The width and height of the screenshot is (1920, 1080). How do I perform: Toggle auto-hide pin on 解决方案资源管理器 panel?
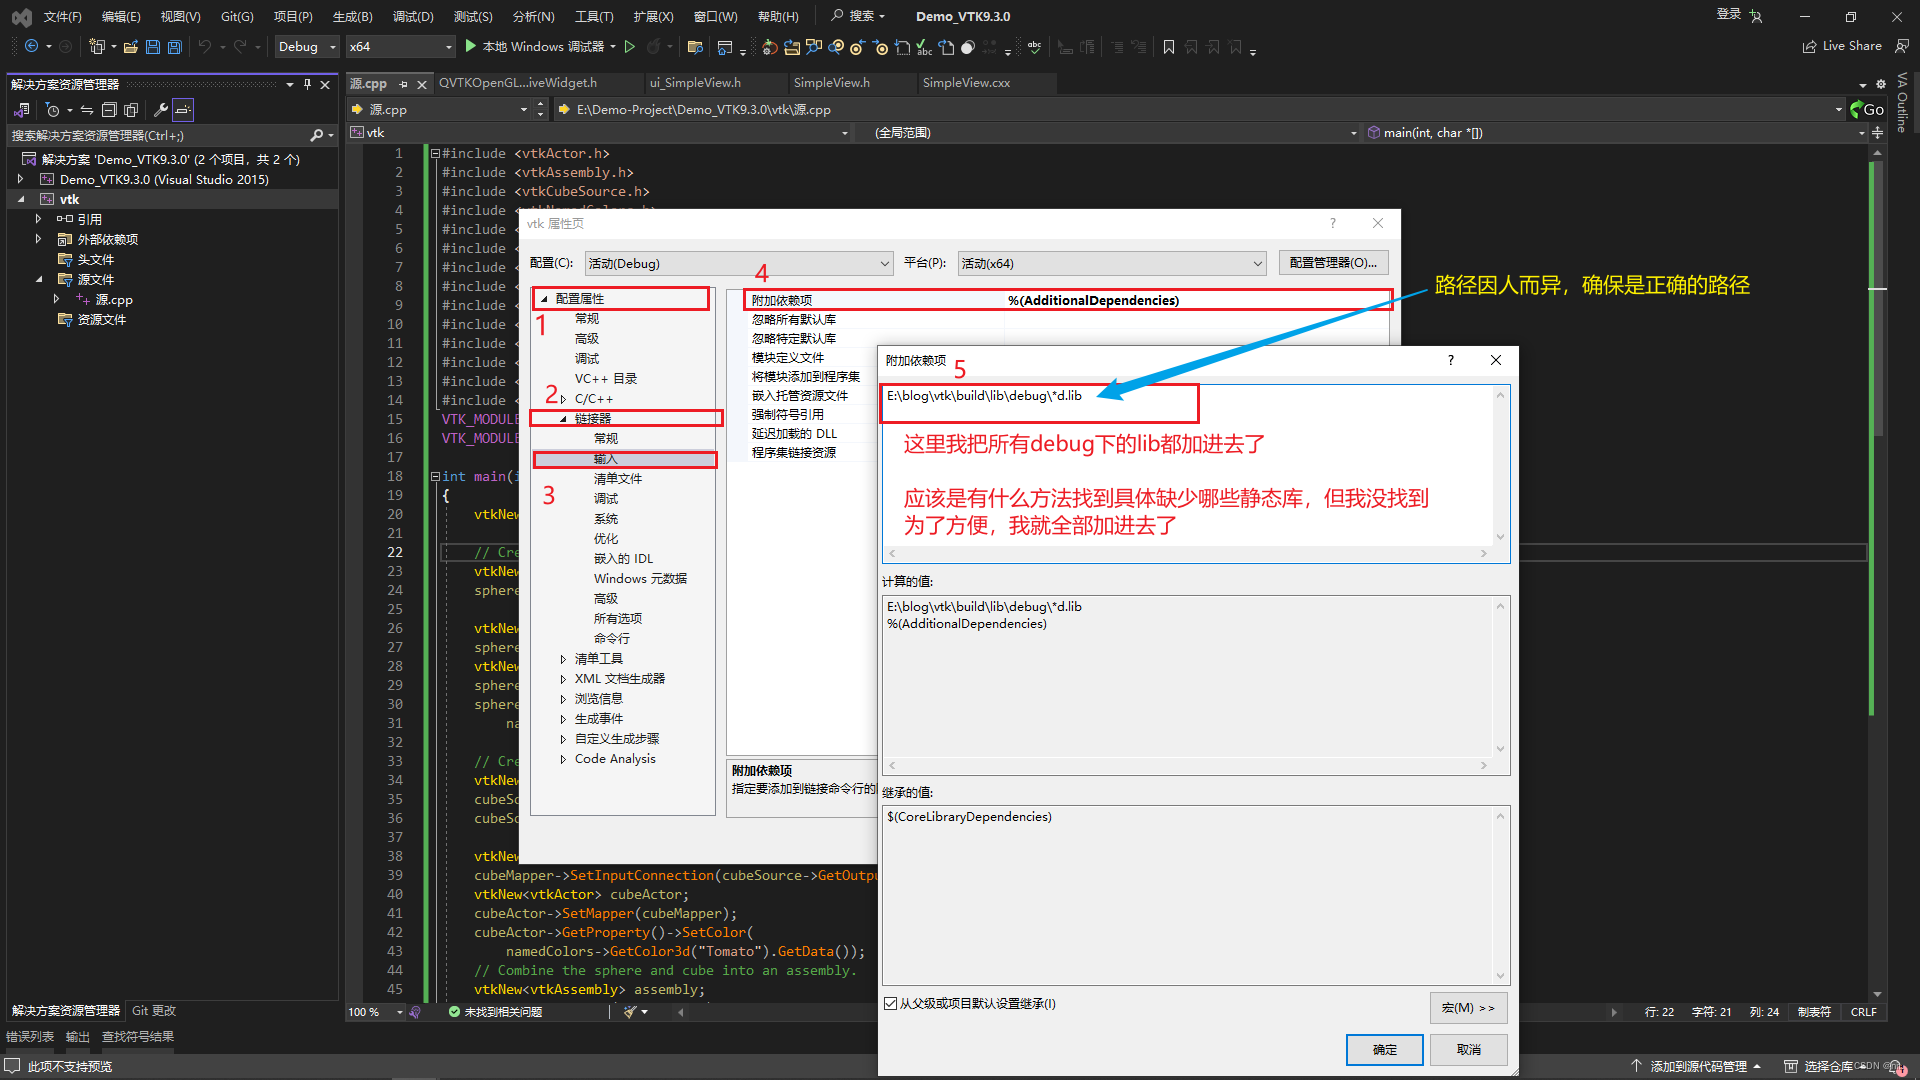tap(308, 85)
